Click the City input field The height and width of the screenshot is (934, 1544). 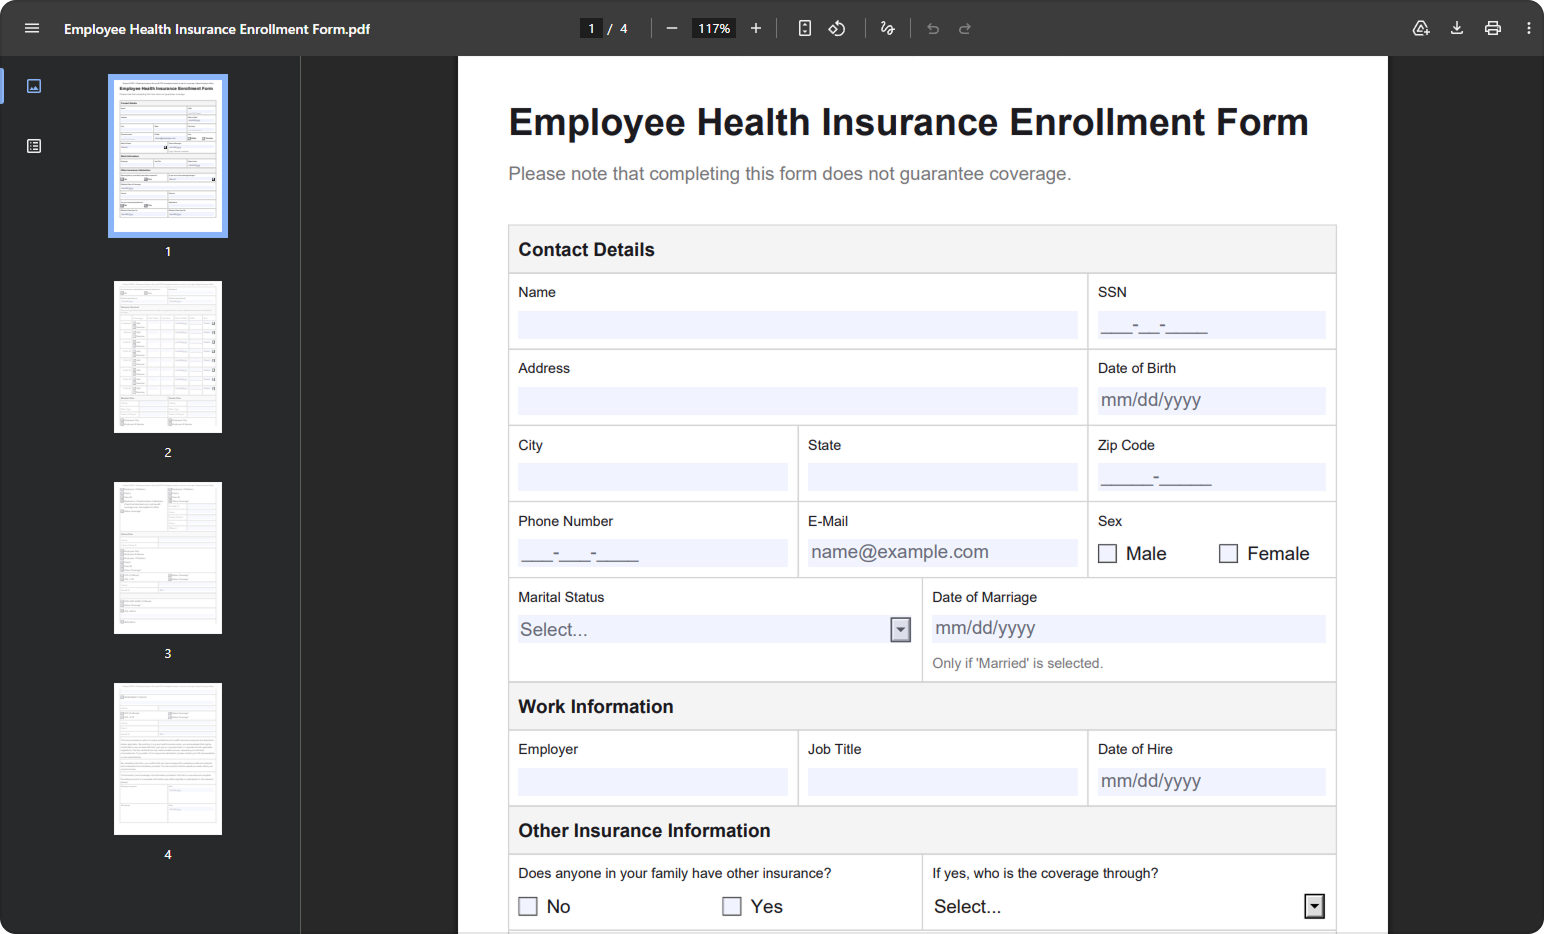tap(653, 477)
